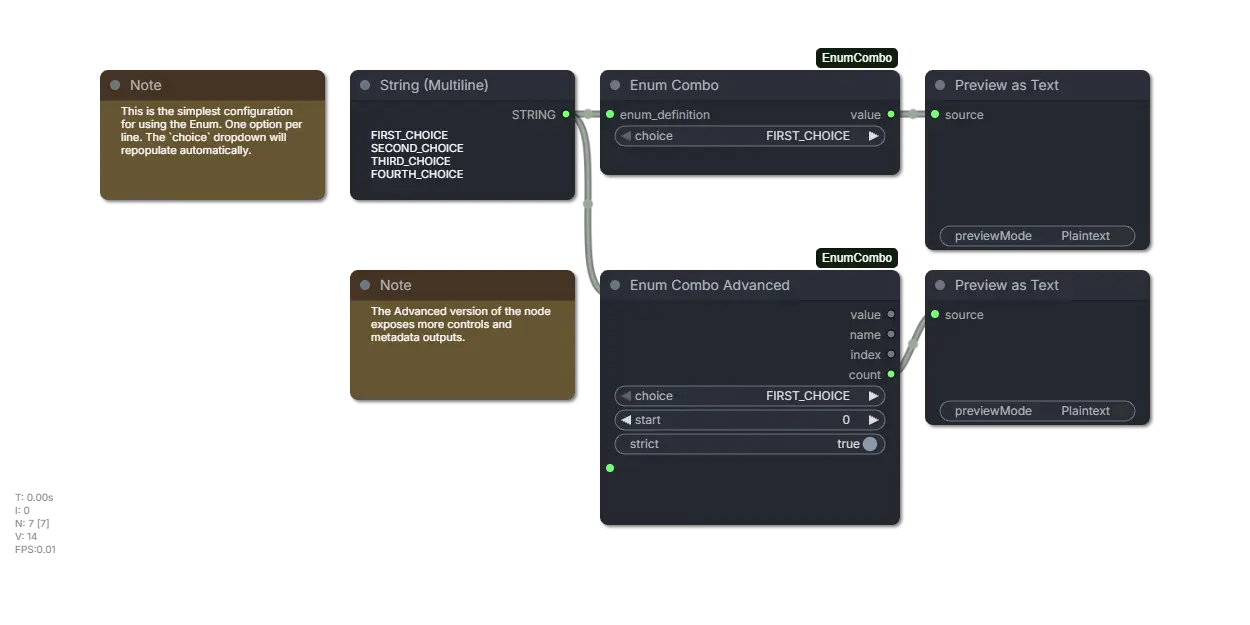Open the choice dropdown in the Enum Combo node
The width and height of the screenshot is (1250, 625).
click(750, 136)
